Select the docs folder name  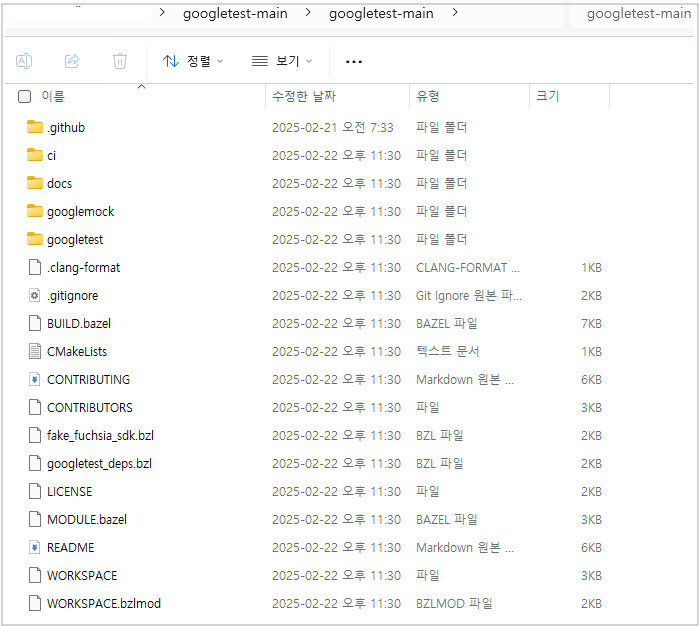60,183
